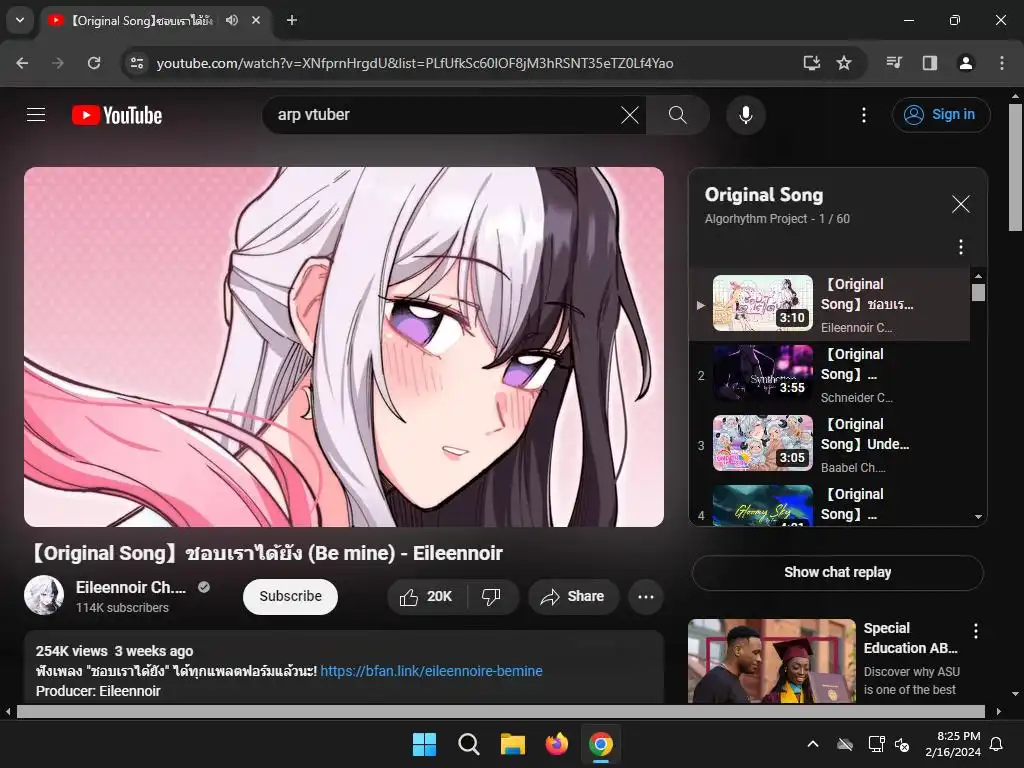Open the Gloomy Sky playlist video
The height and width of the screenshot is (768, 1024).
tap(829, 505)
